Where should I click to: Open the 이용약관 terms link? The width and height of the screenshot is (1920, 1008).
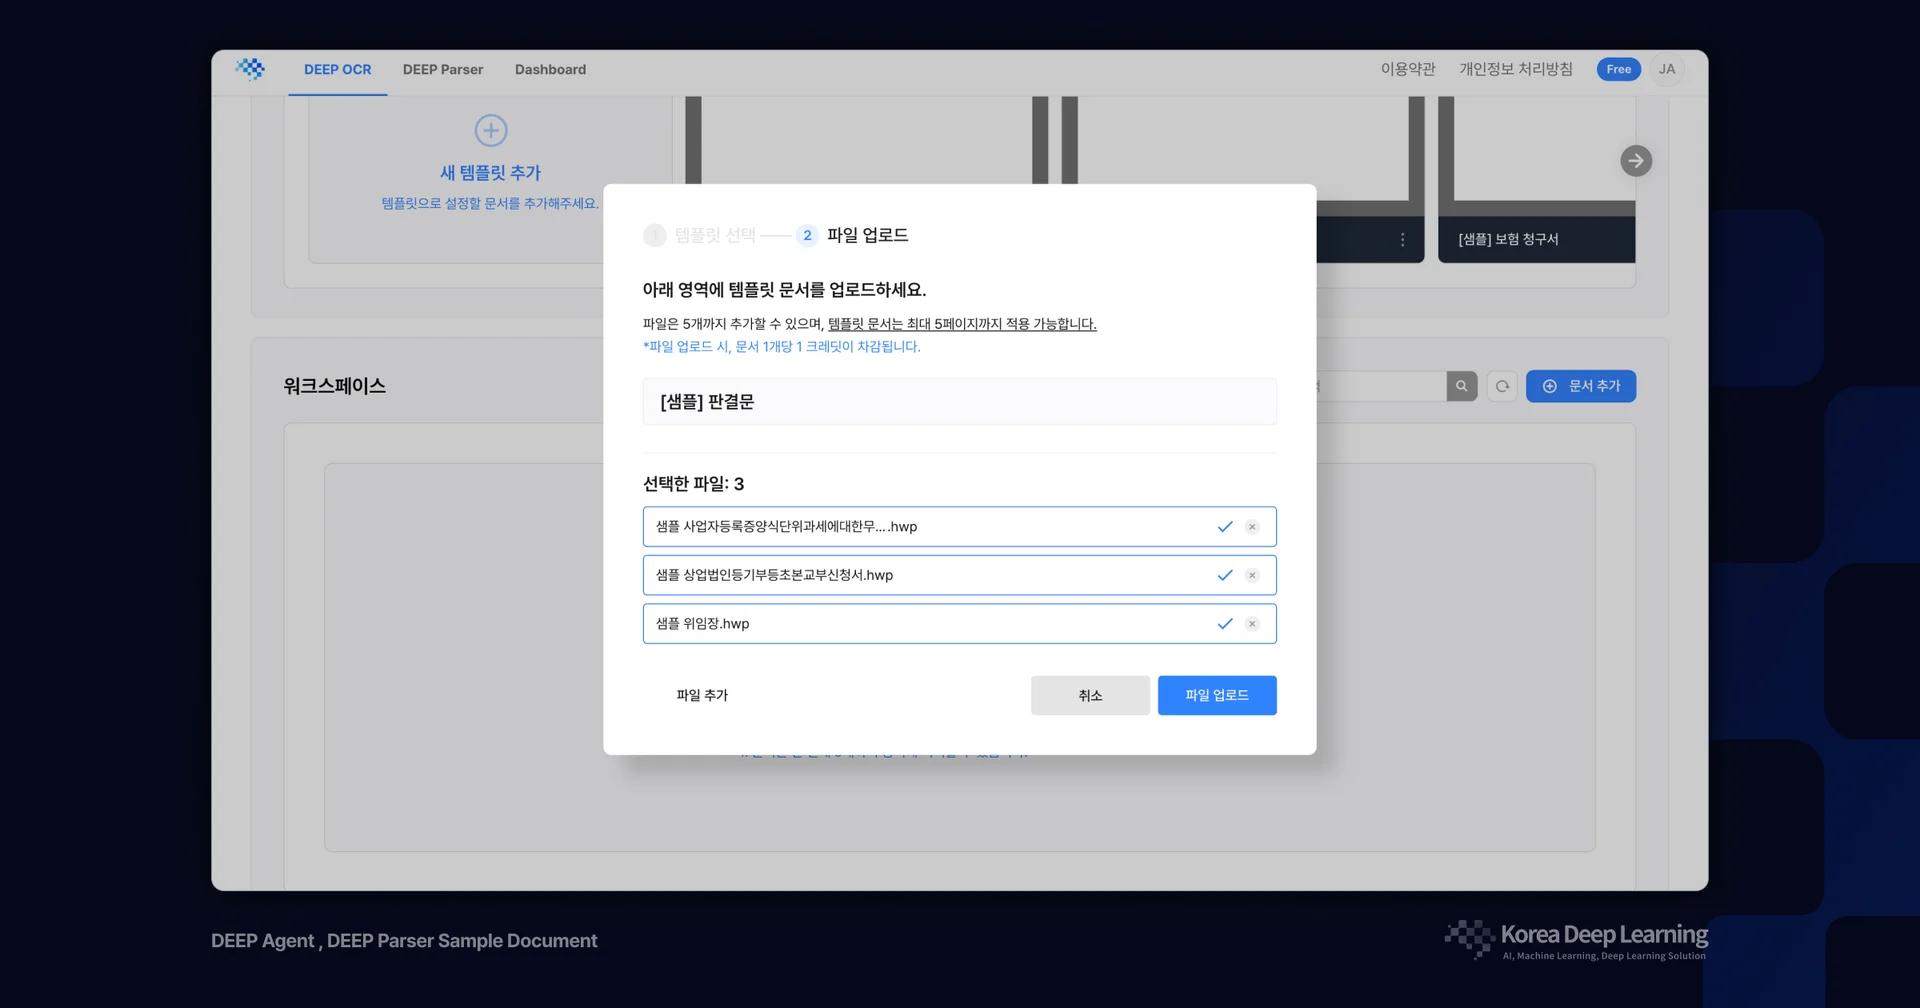pos(1407,69)
